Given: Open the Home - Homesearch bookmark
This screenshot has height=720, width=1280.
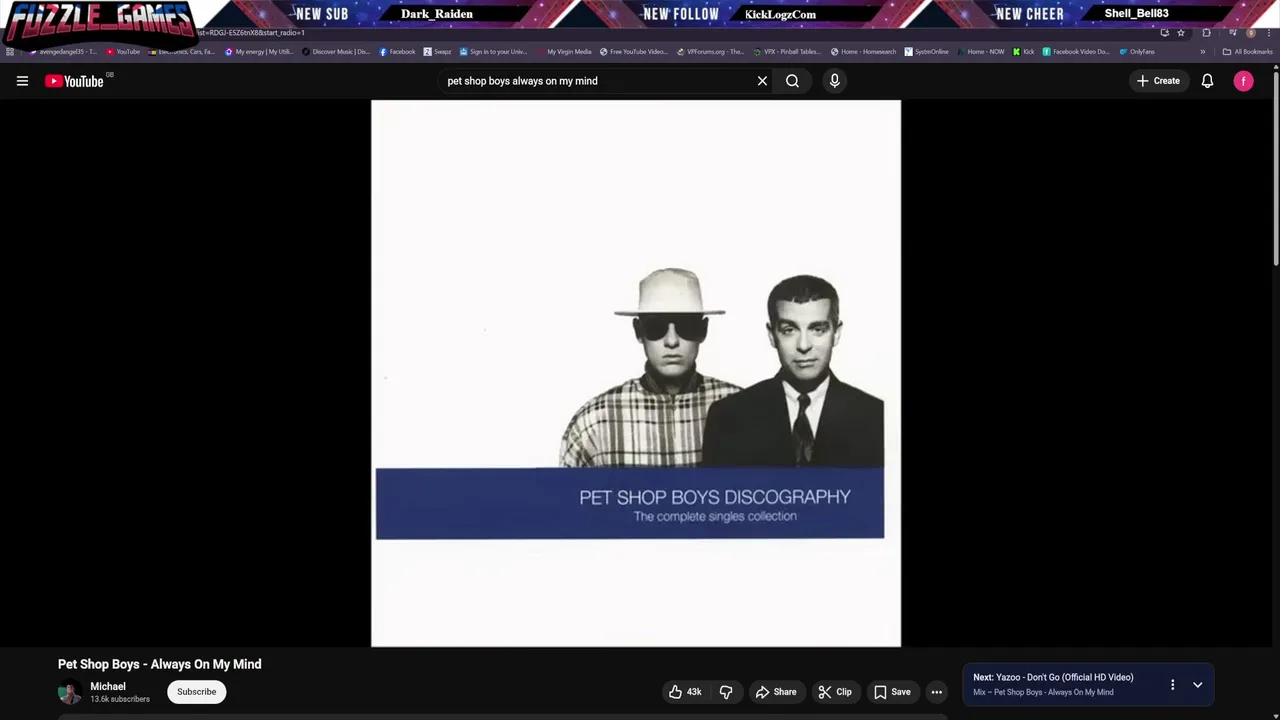Looking at the screenshot, I should (x=864, y=52).
